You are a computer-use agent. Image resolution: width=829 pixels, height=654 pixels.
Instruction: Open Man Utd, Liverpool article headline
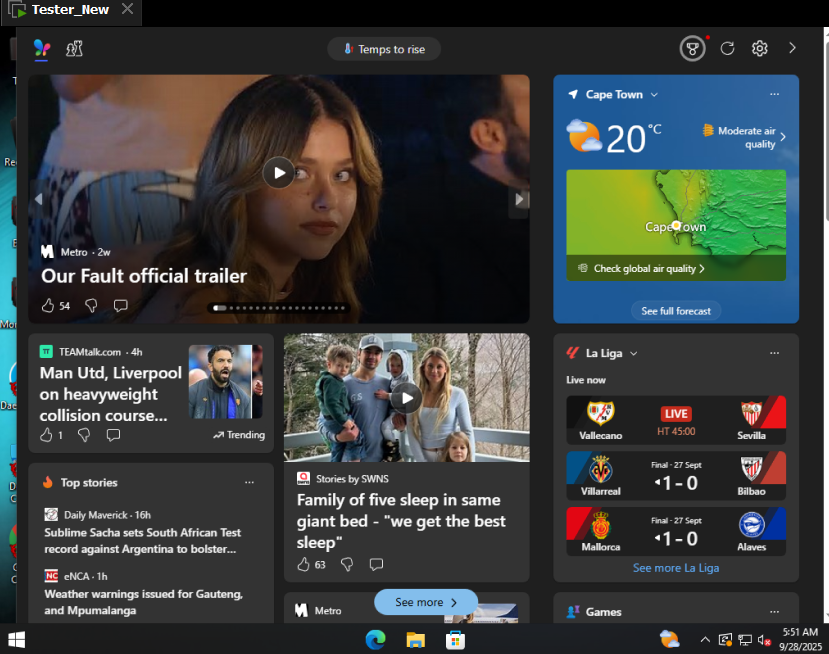pos(110,394)
